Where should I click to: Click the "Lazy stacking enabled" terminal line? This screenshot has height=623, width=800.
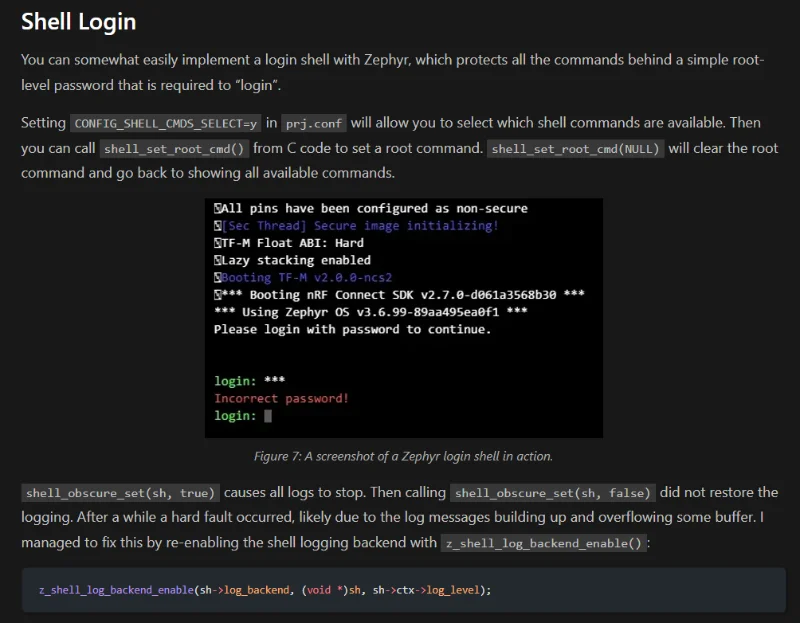296,260
